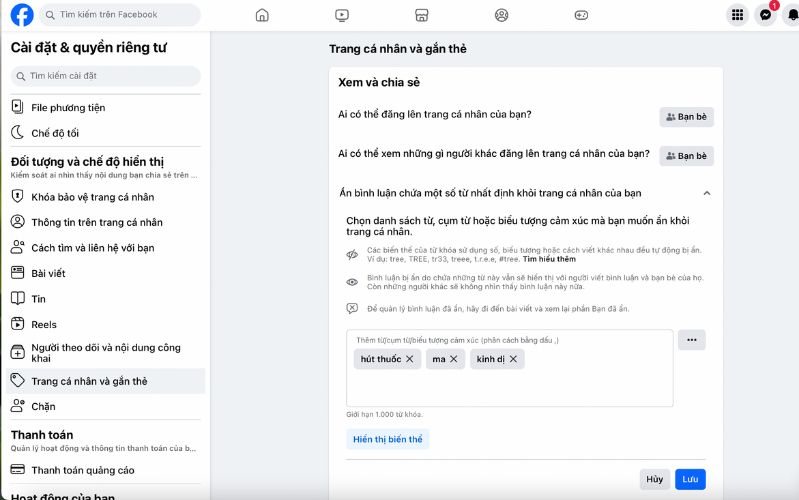The image size is (799, 500).
Task: Click the Facebook logo
Action: 22,15
